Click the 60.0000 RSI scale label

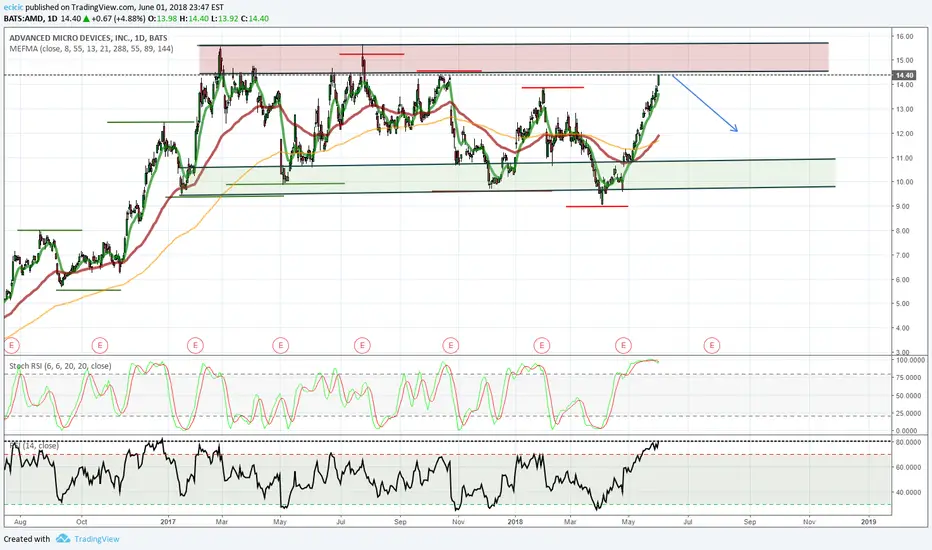coord(909,468)
